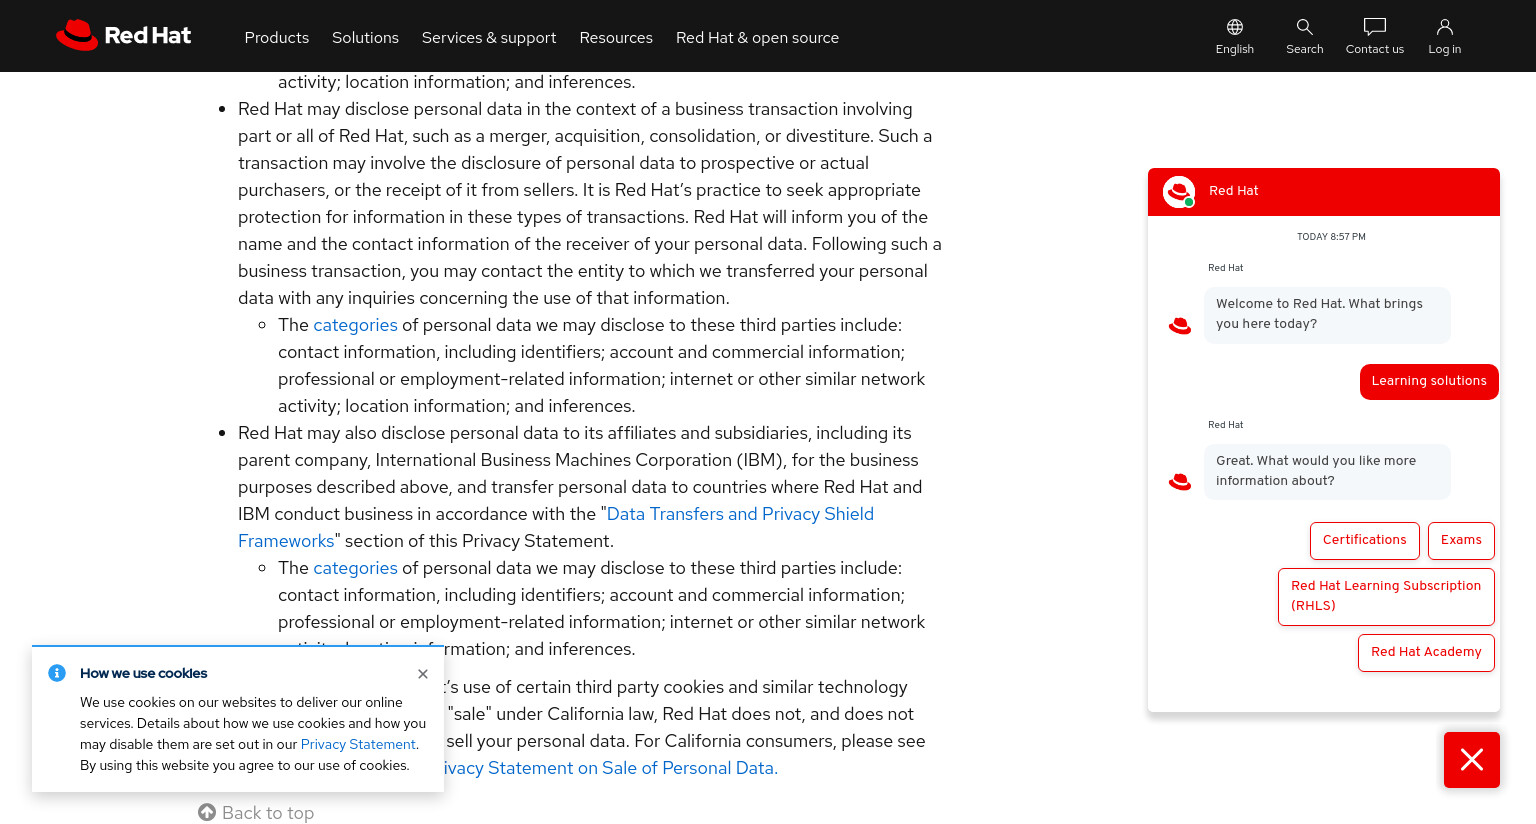Click the Back to top arrow icon
Screen dimensions: 1536x824
tap(207, 812)
